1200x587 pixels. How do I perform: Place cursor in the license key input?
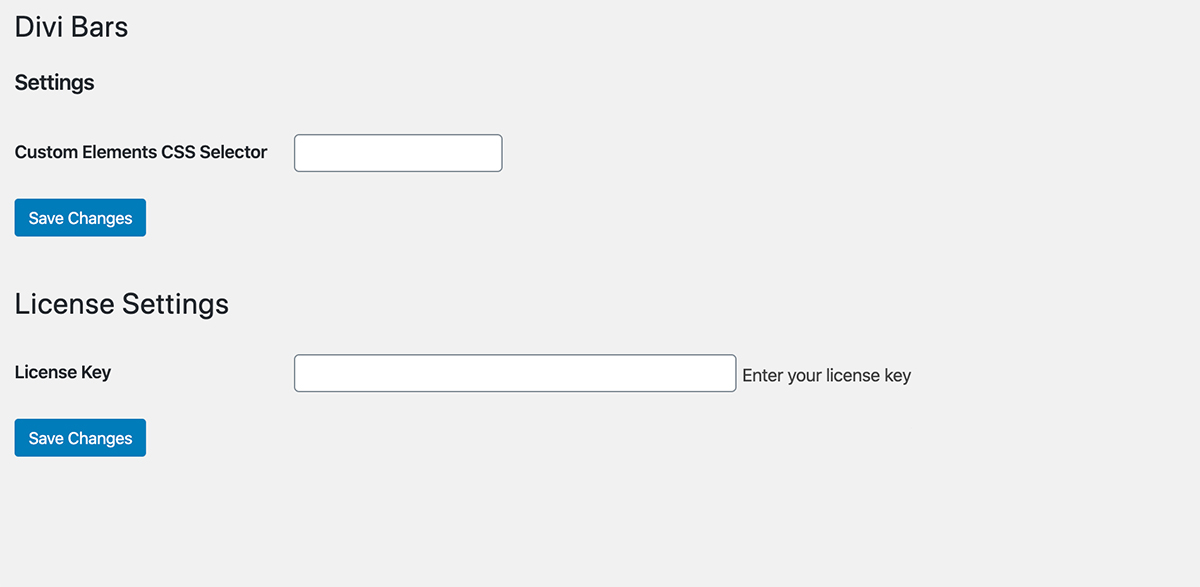pyautogui.click(x=515, y=373)
